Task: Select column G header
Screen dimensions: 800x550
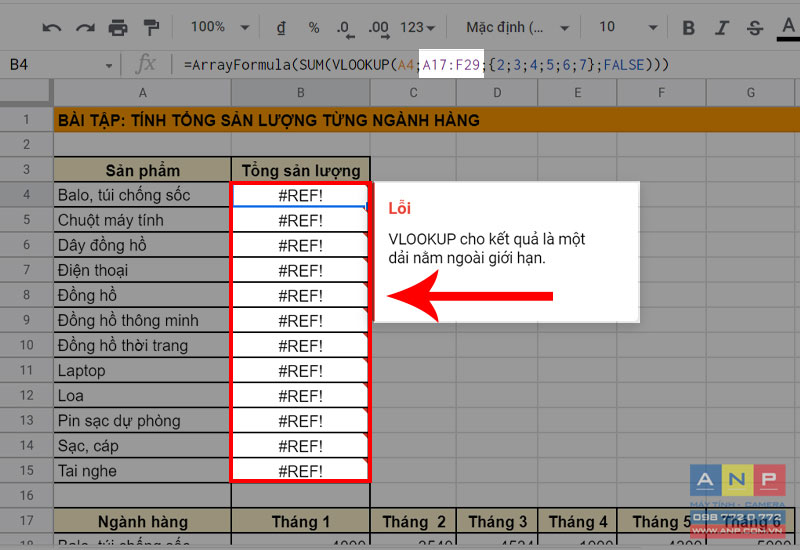Action: [751, 93]
